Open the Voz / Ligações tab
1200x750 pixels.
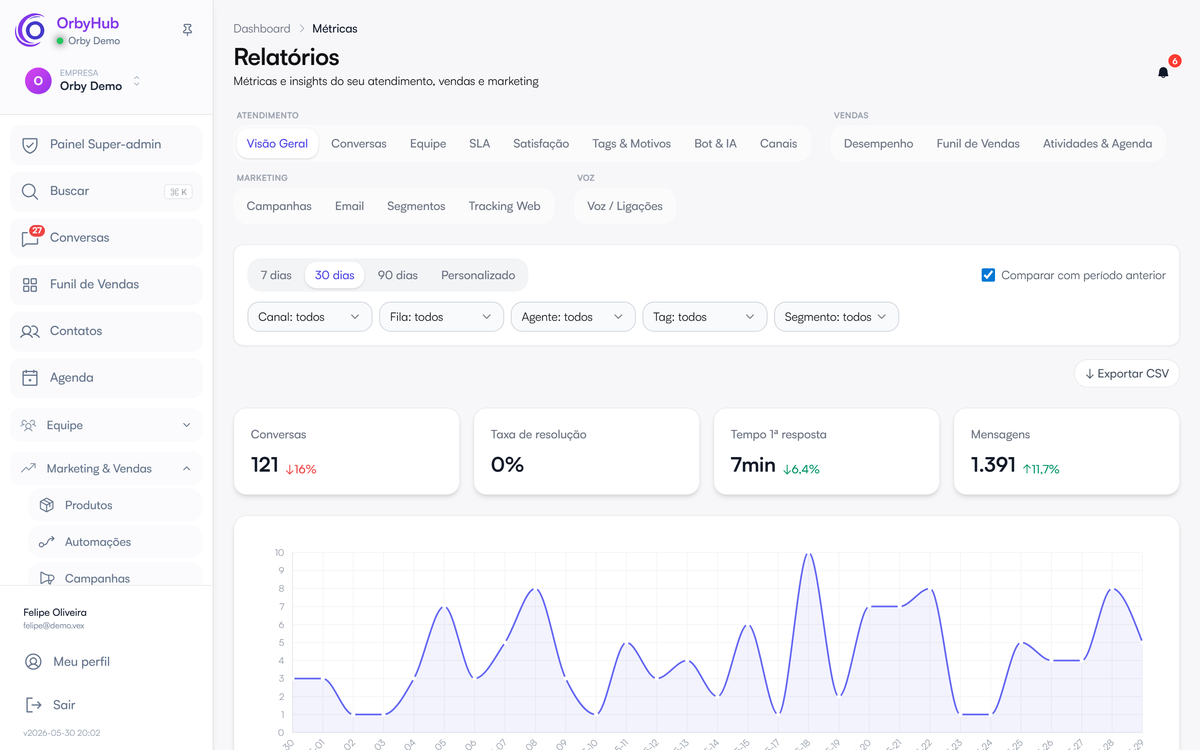tap(625, 206)
